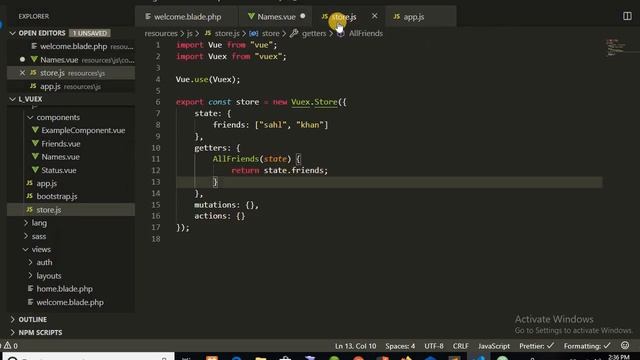The height and width of the screenshot is (360, 640).
Task: Click the Vue icon next to Friends.vue
Action: (35, 144)
